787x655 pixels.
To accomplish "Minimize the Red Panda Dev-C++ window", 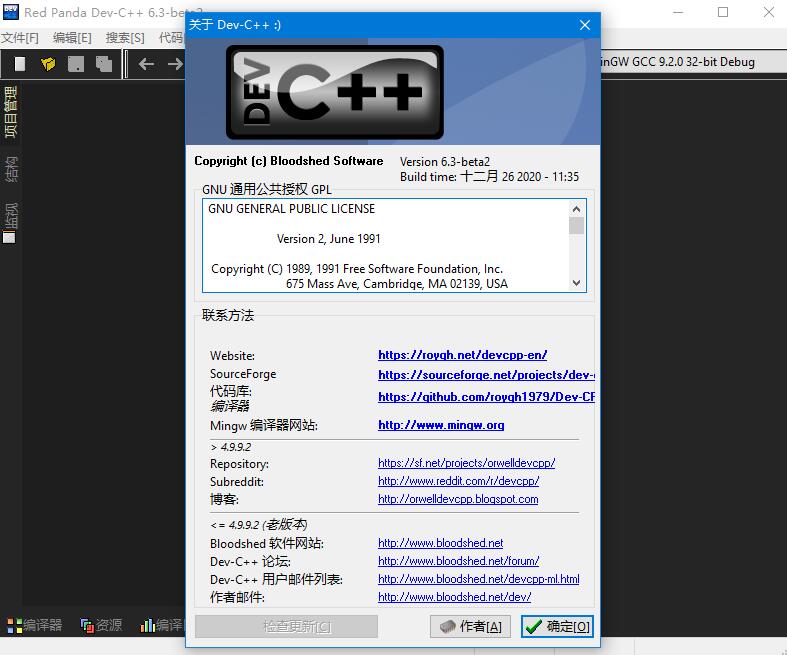I will tap(678, 12).
